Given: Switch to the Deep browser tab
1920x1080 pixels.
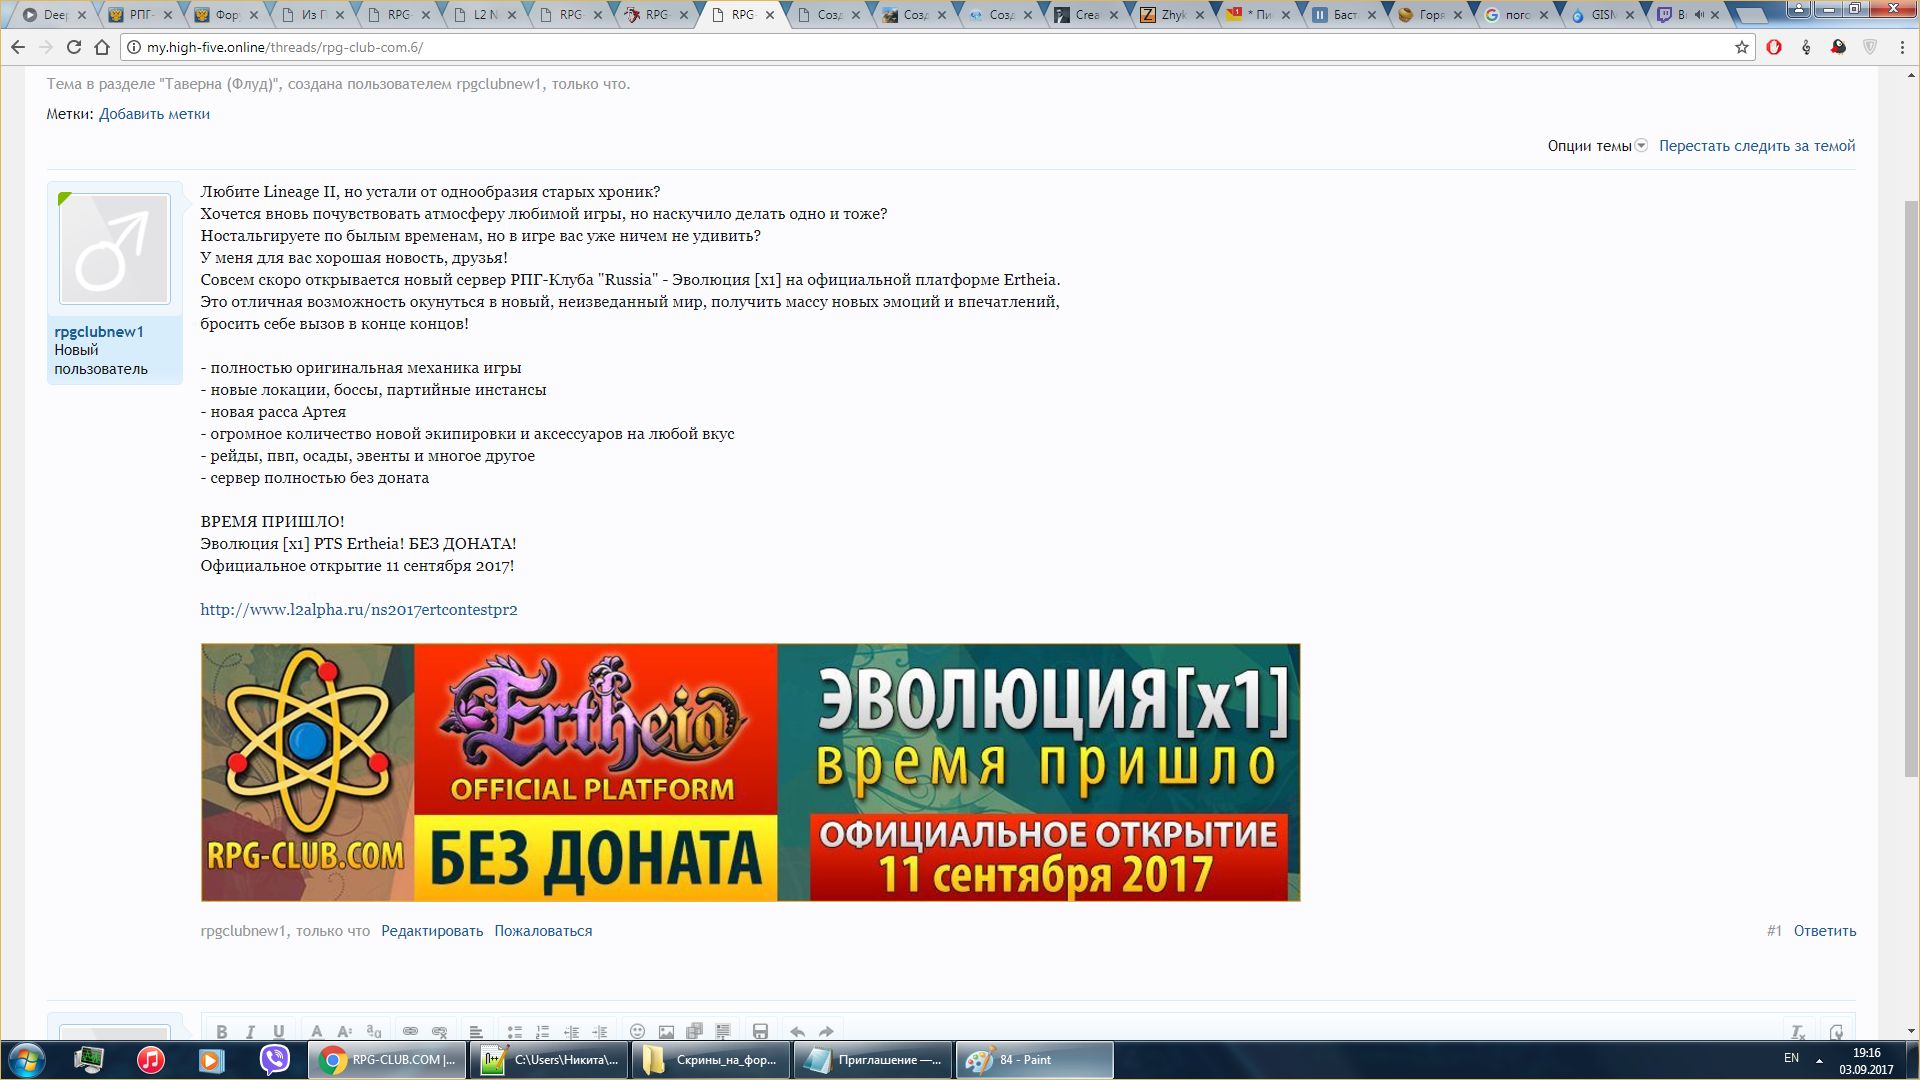Looking at the screenshot, I should tap(55, 15).
